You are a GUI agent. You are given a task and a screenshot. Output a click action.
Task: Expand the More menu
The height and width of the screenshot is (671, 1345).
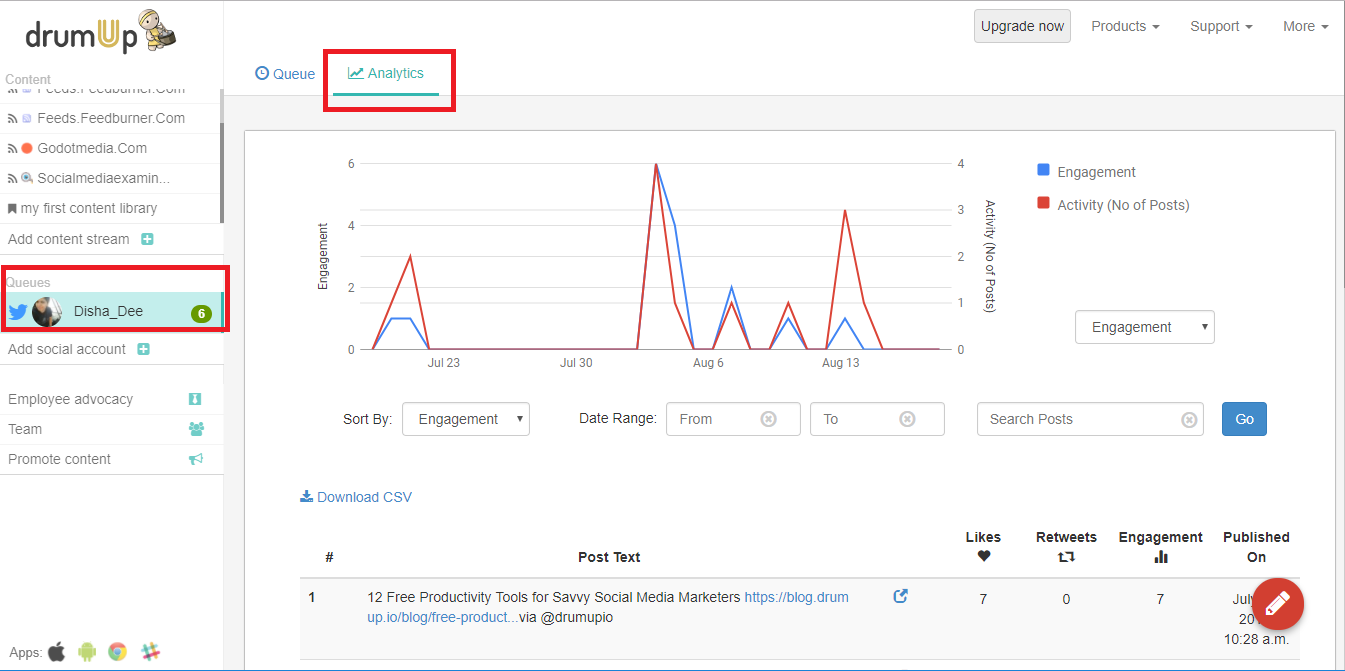point(1306,27)
